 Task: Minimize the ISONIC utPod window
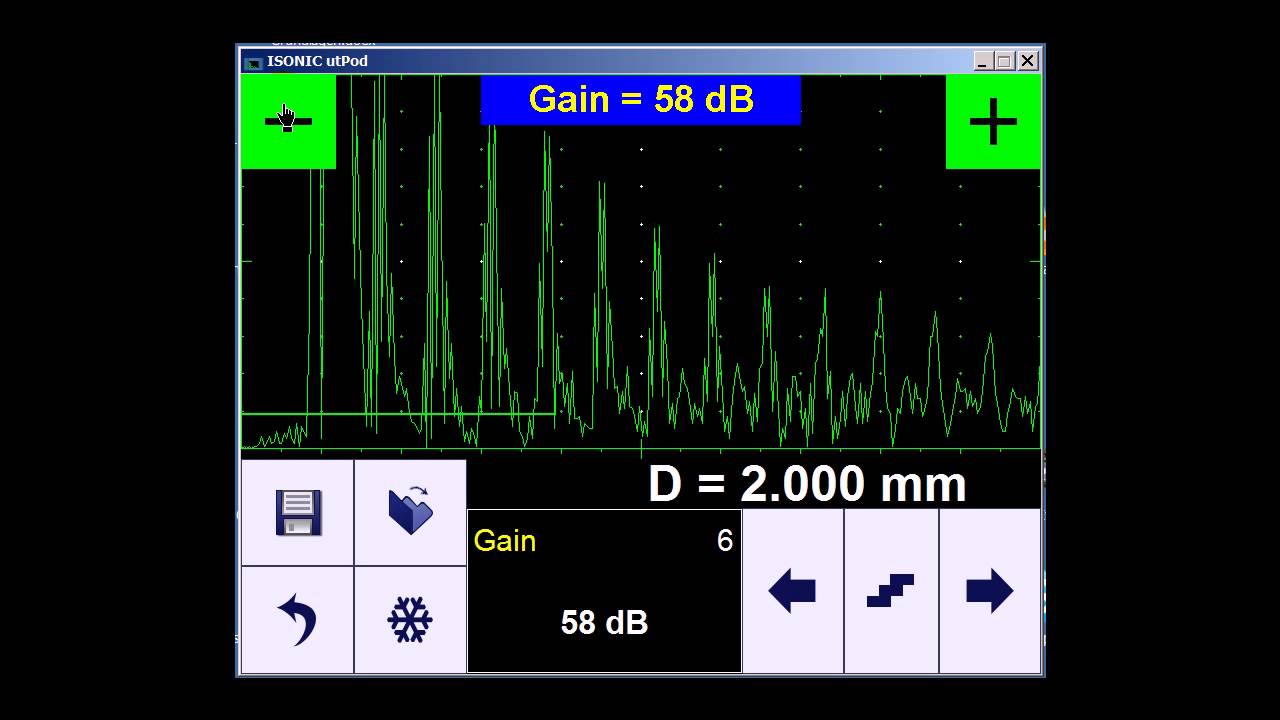click(x=984, y=61)
